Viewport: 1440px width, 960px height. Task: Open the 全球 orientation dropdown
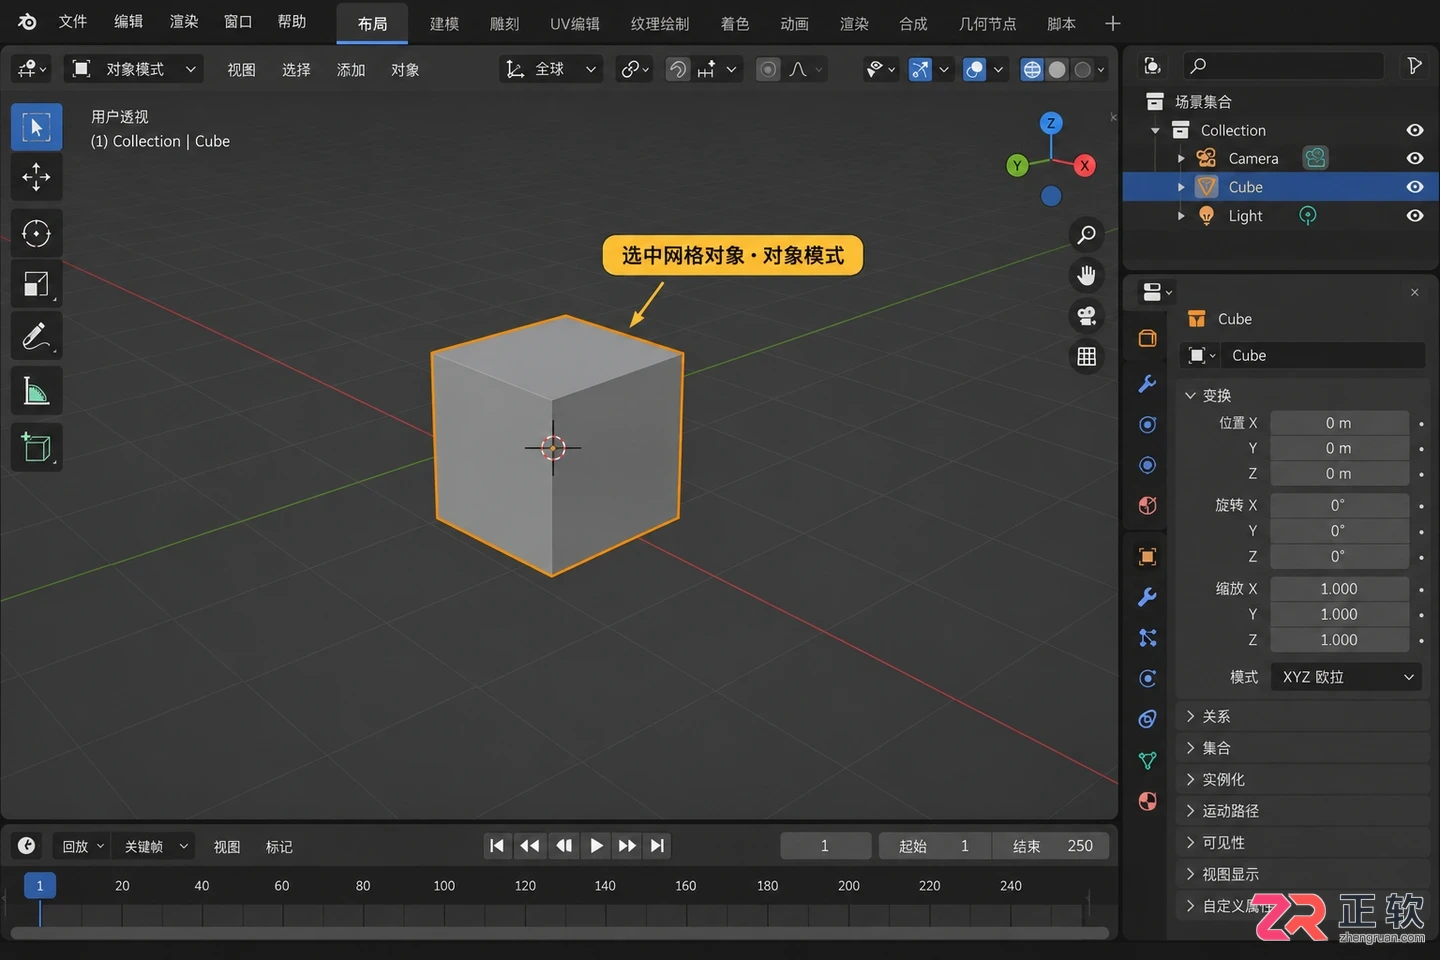pos(551,69)
